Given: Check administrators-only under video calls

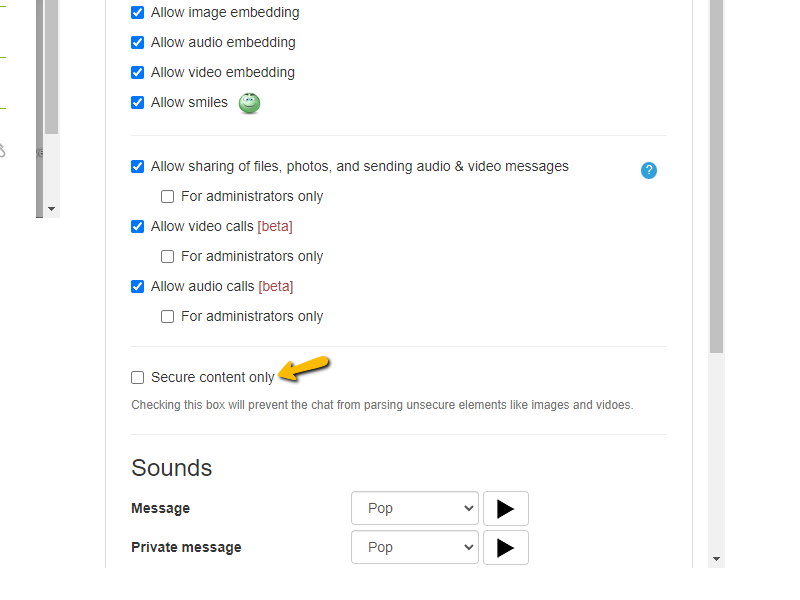Looking at the screenshot, I should [x=167, y=256].
